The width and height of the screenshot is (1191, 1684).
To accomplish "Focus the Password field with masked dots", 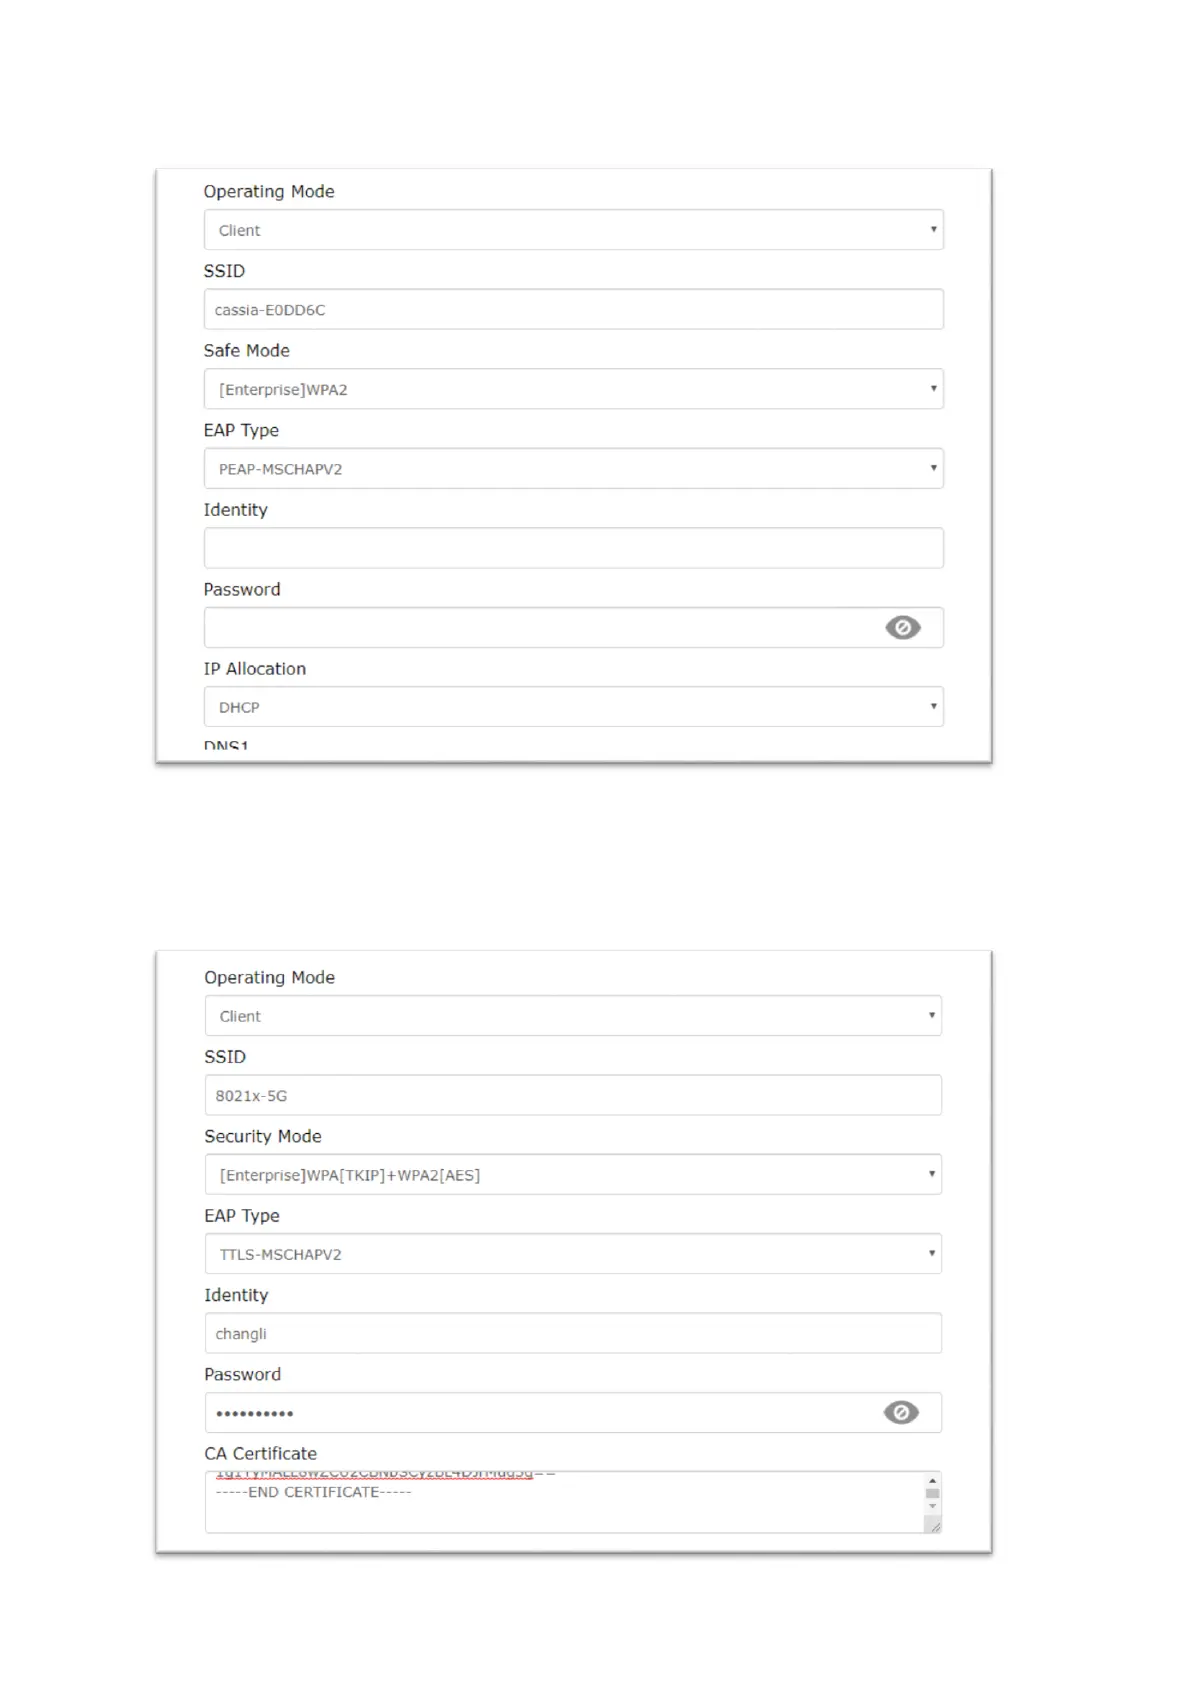I will coord(540,1413).
